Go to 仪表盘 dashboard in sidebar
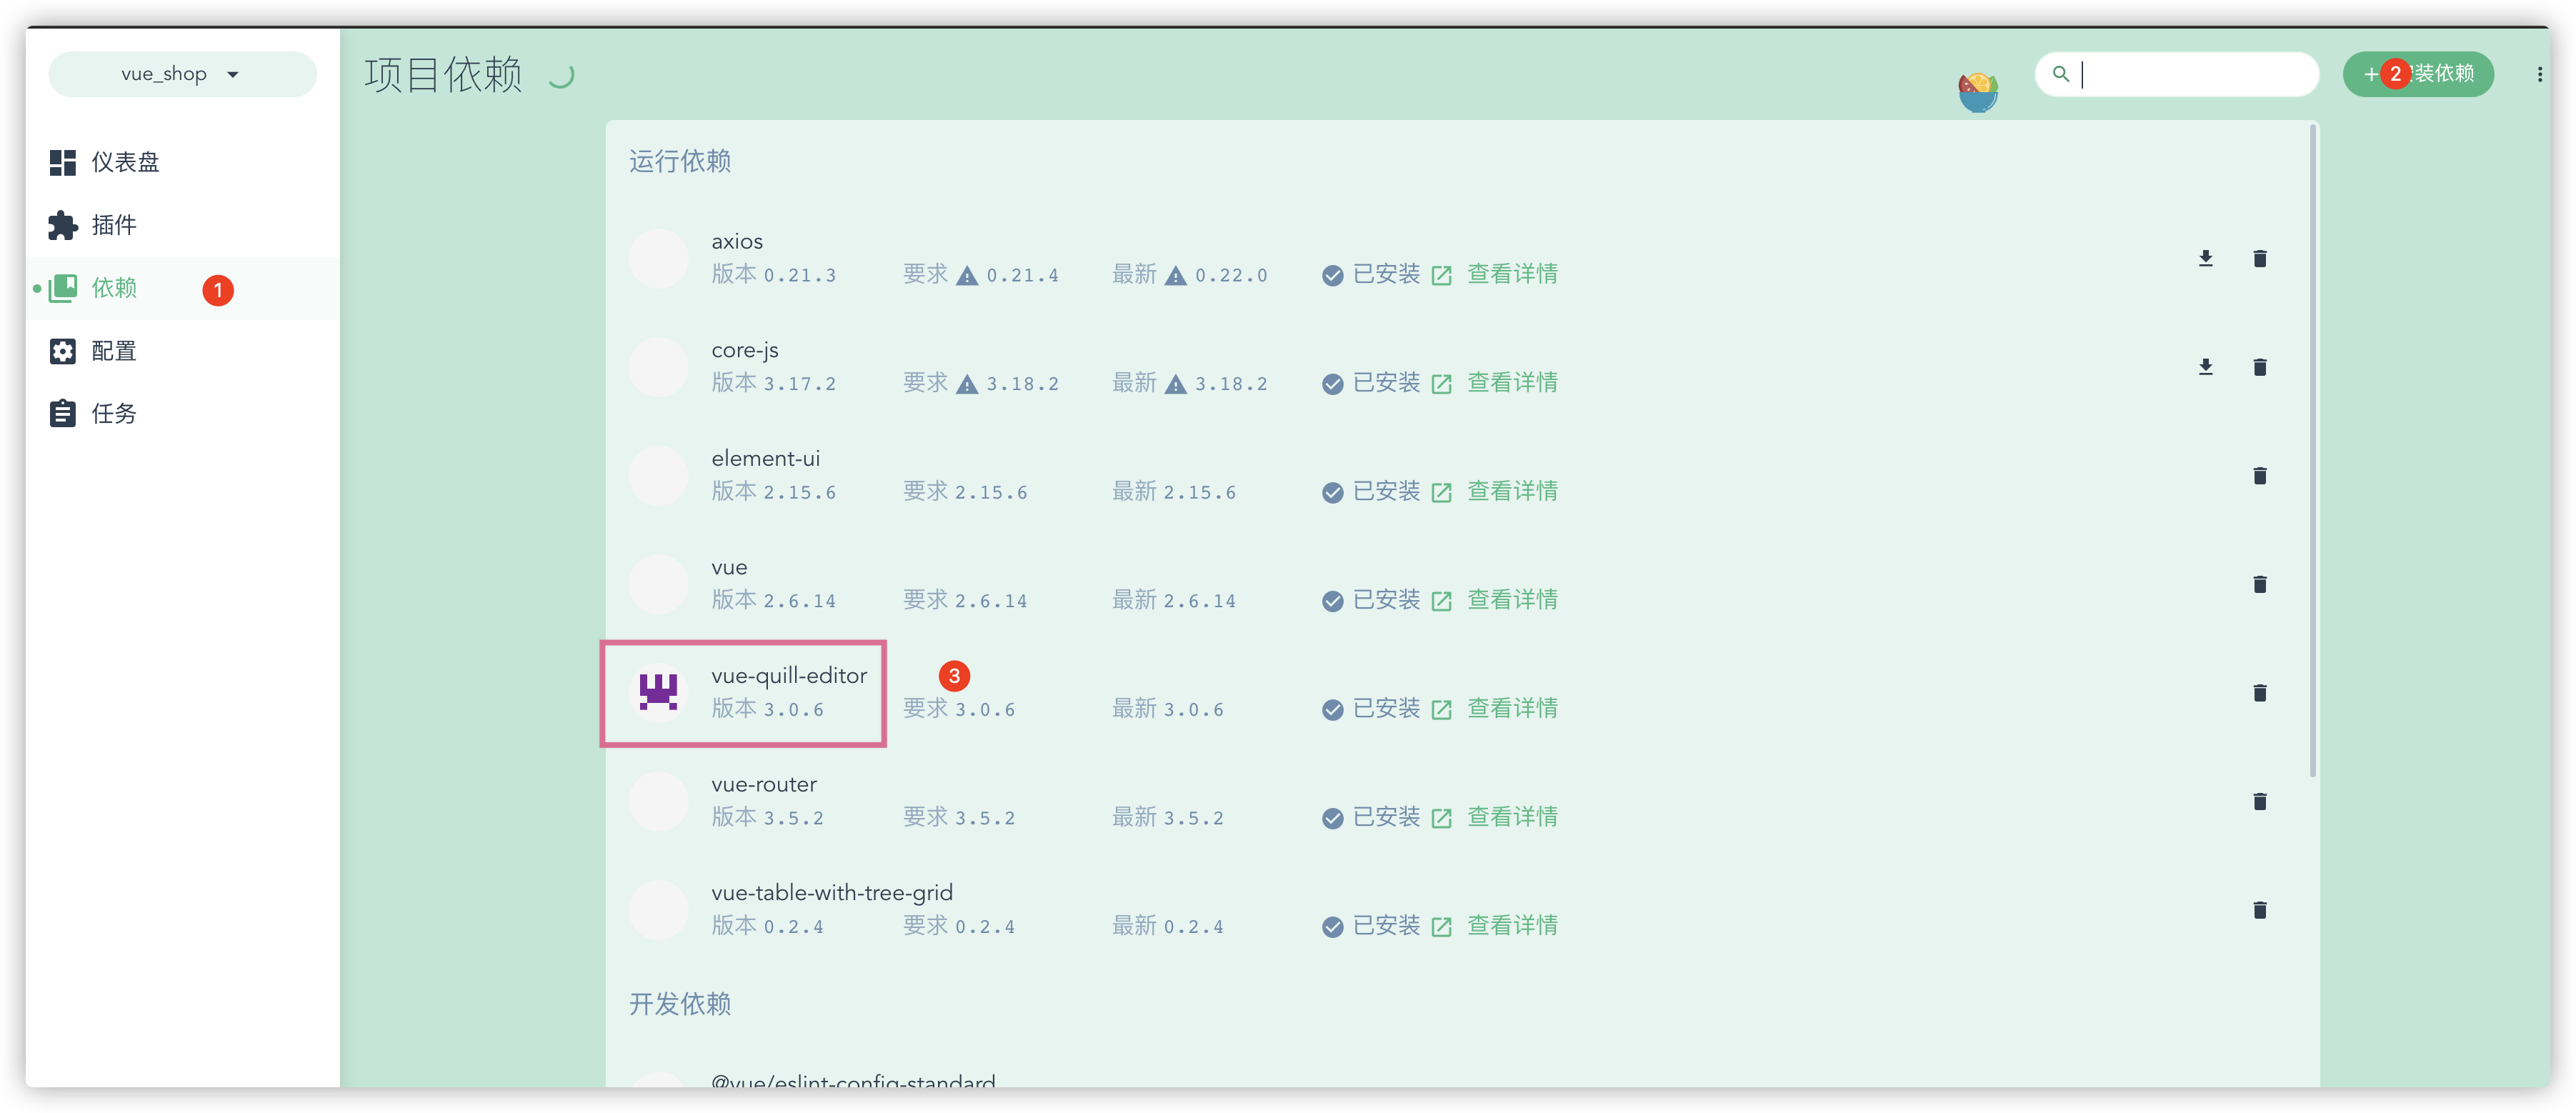Image resolution: width=2576 pixels, height=1113 pixels. tap(183, 162)
